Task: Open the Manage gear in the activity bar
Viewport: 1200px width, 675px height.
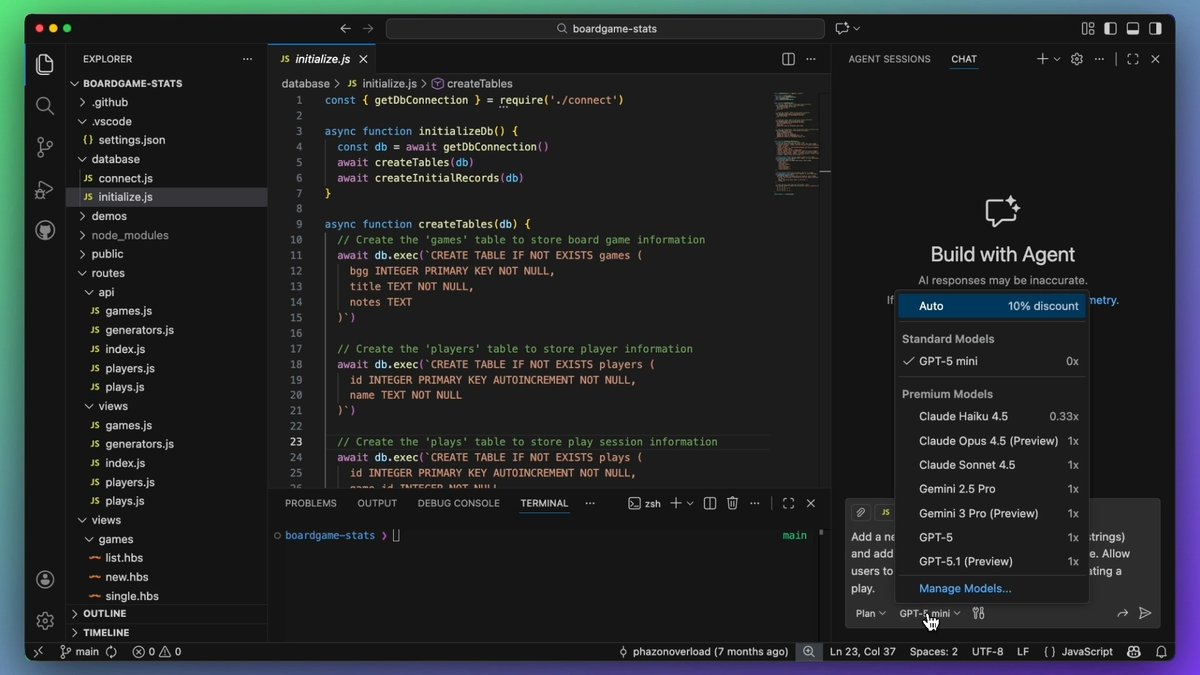Action: click(x=45, y=621)
